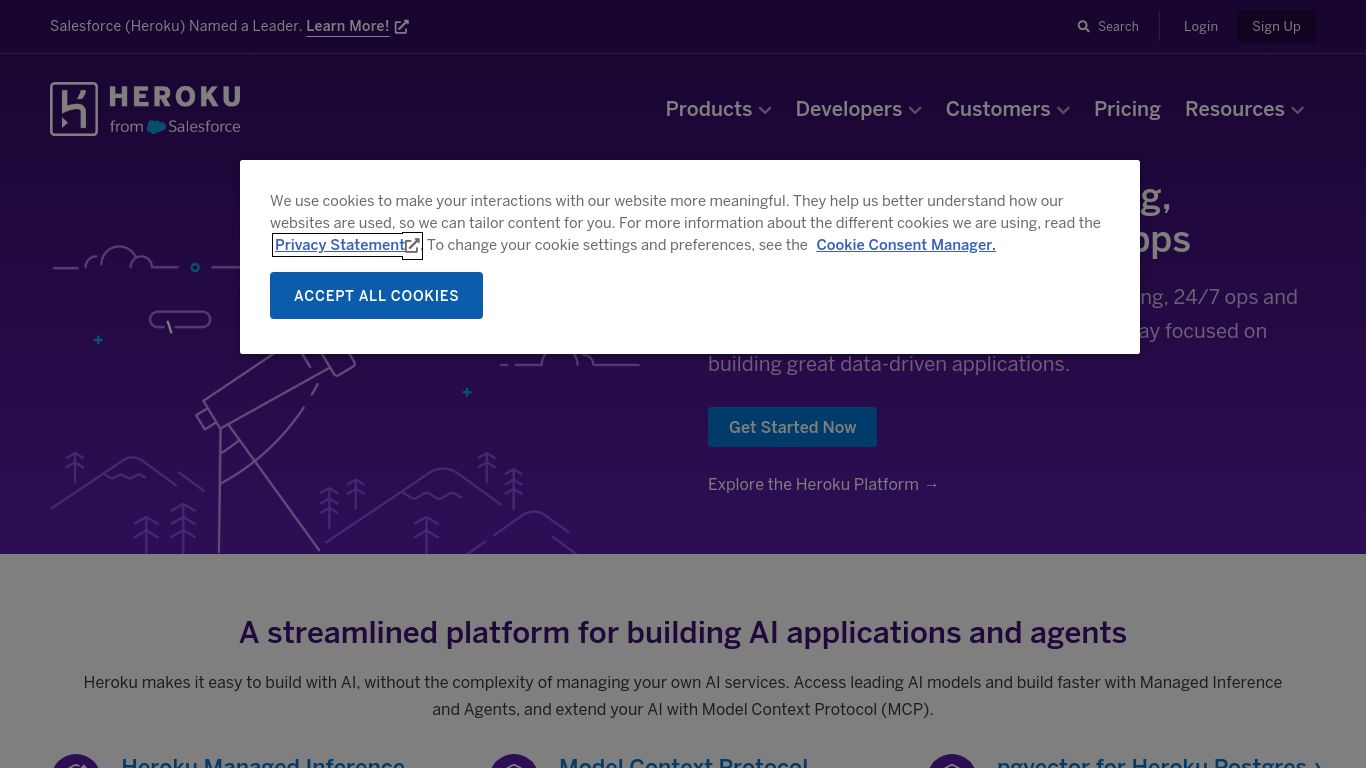Accept all cookies

(376, 296)
